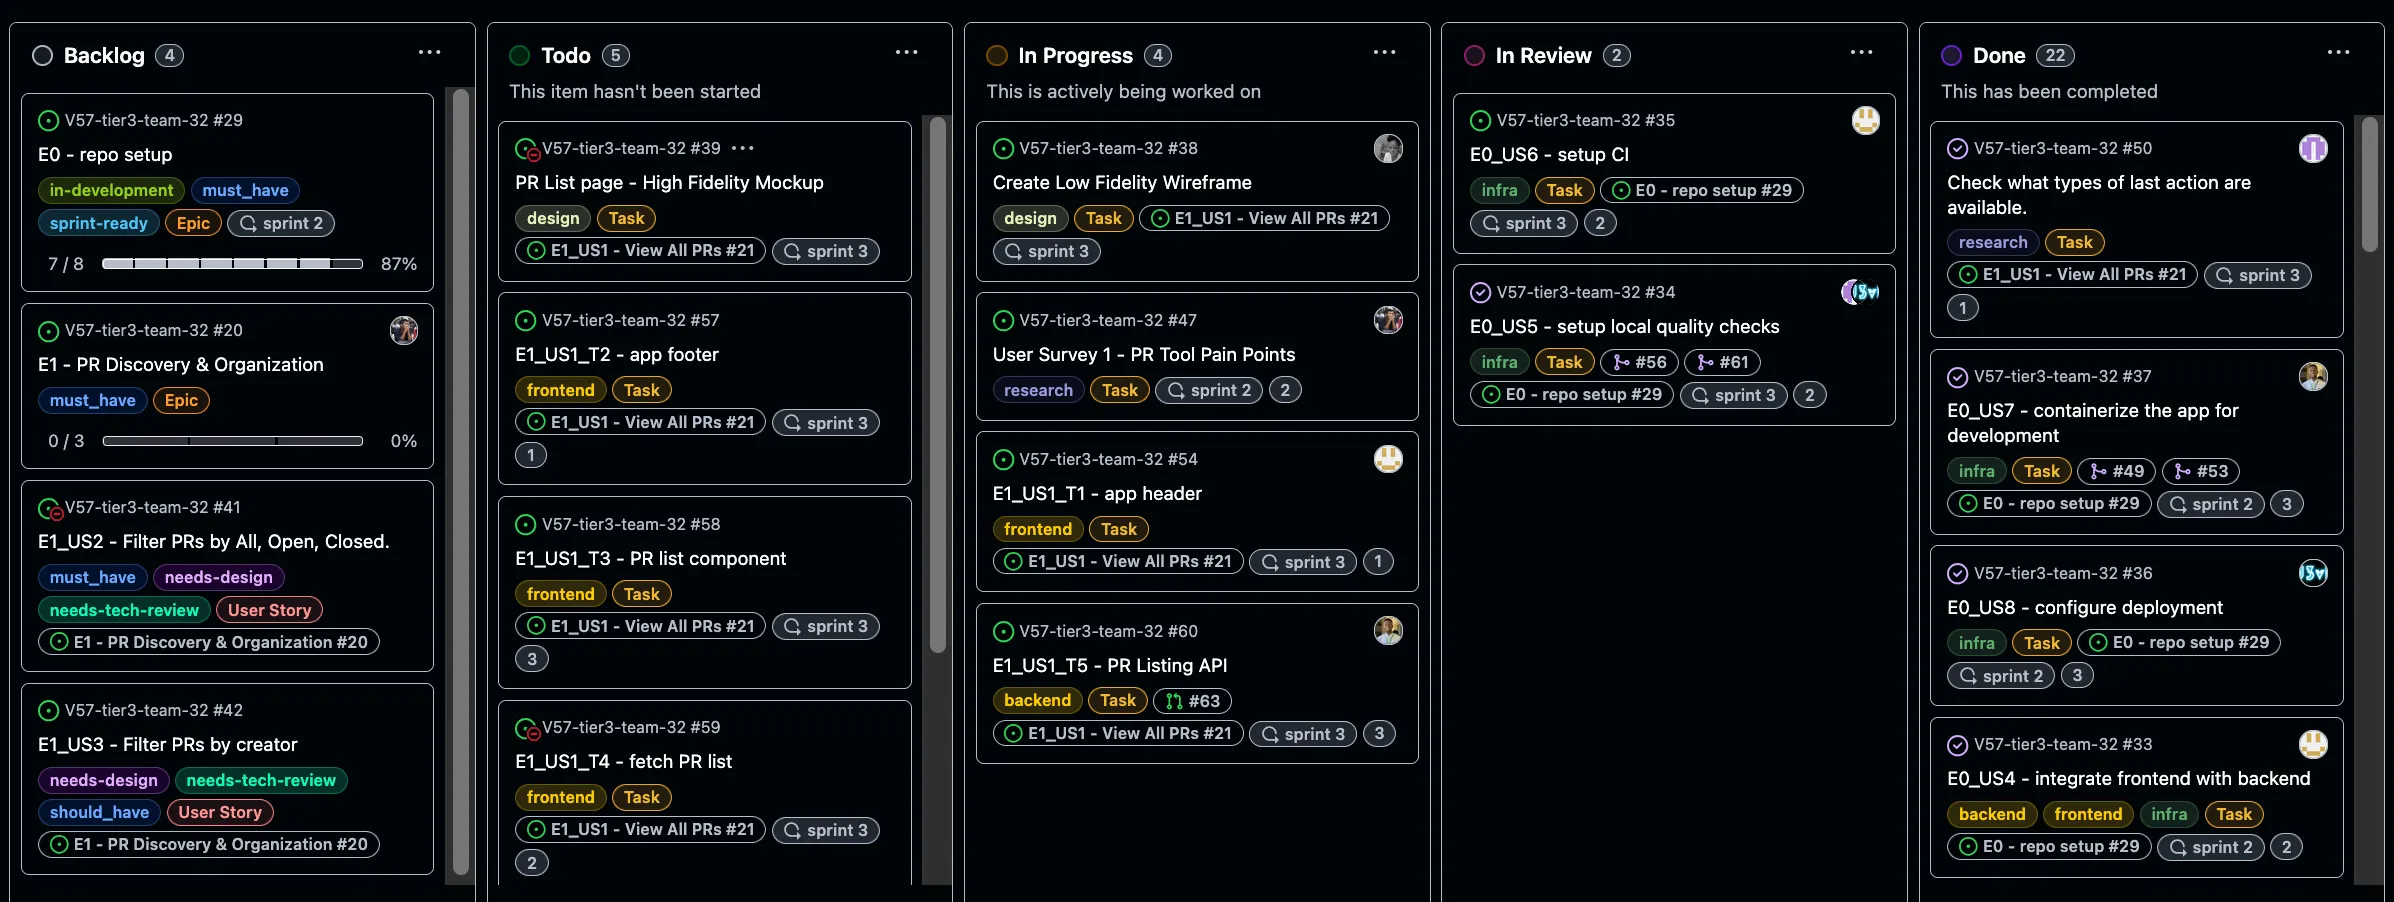Click the pull request #63 badge
Screen dimensions: 2394x902
1193,701
